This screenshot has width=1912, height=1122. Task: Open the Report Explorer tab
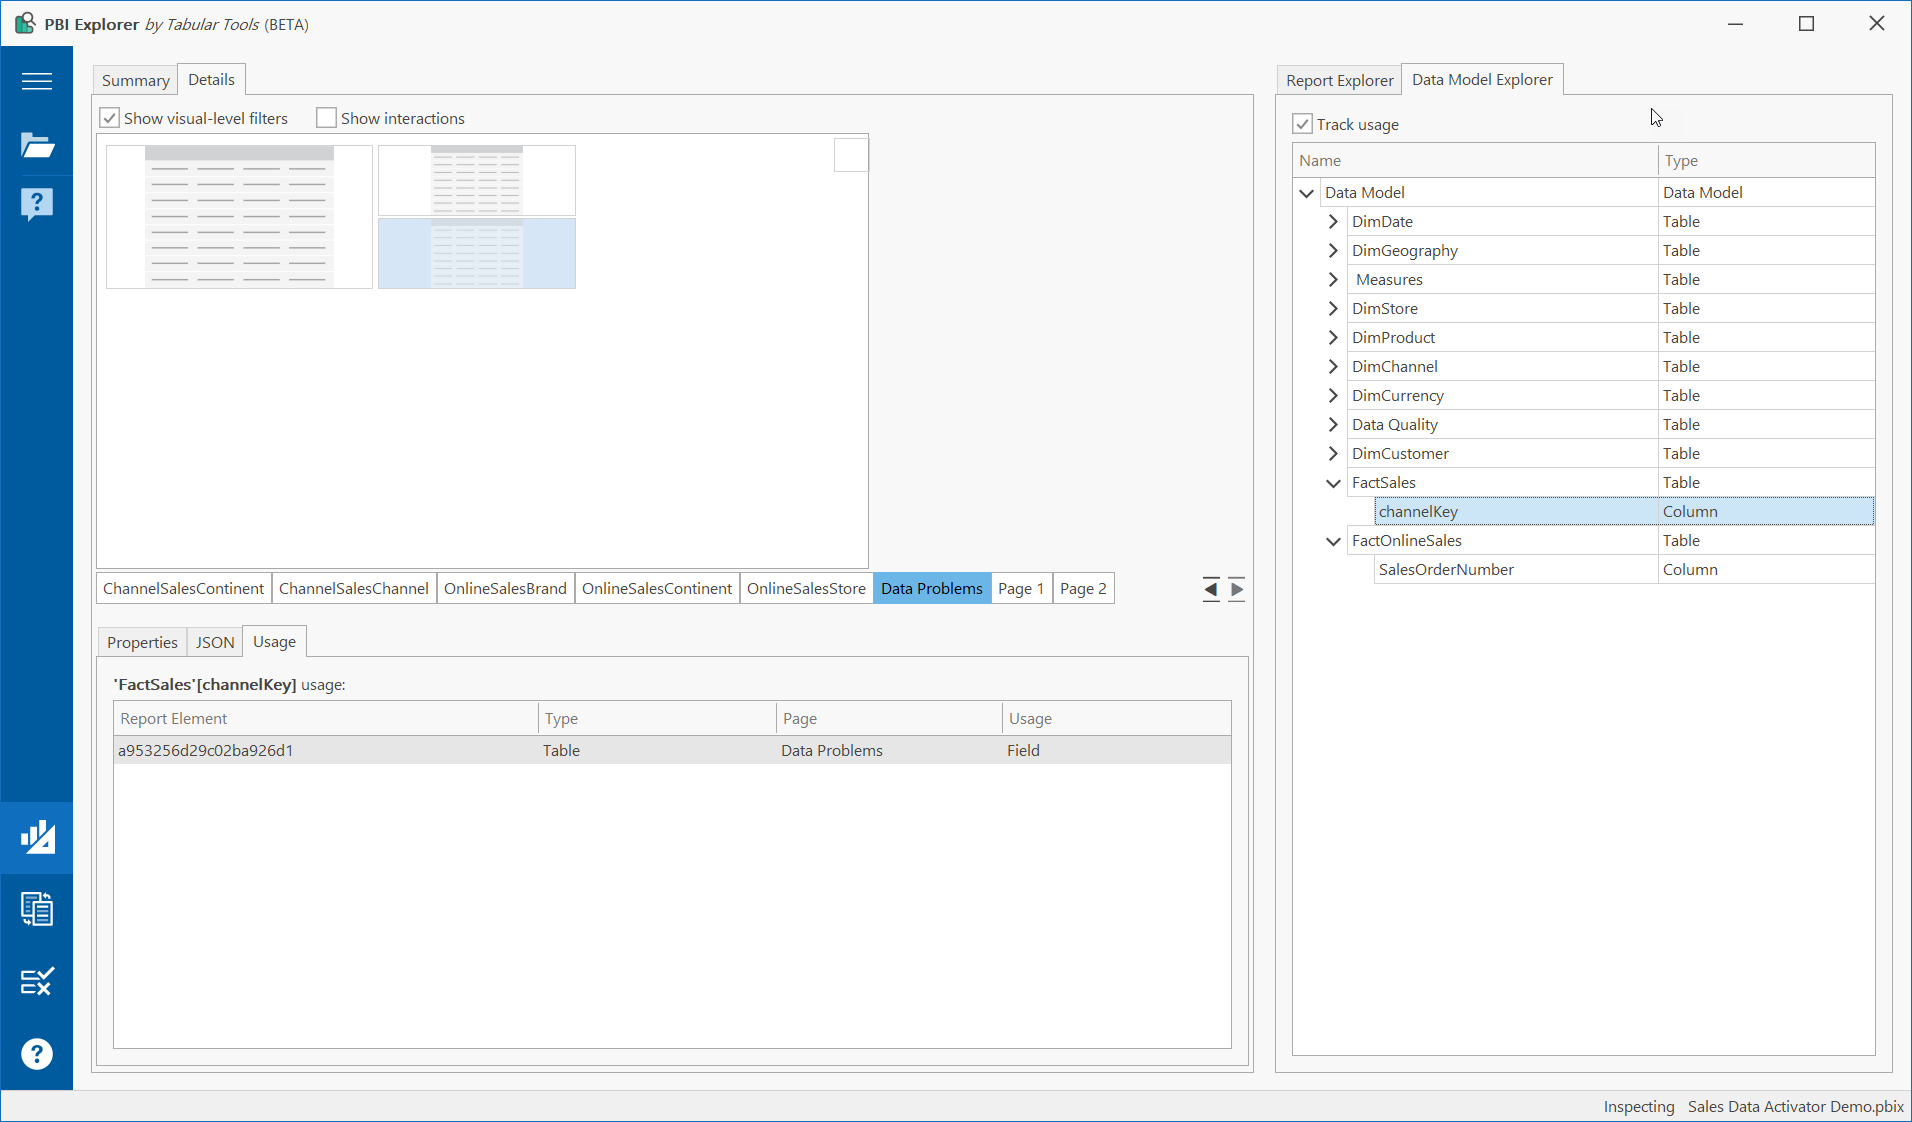coord(1338,80)
